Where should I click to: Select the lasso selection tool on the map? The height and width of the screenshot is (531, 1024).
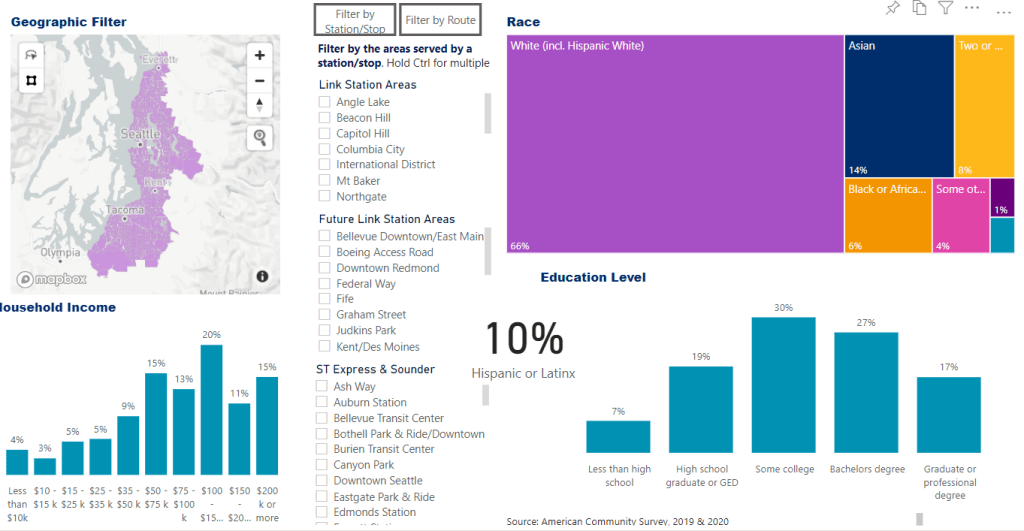[x=31, y=56]
